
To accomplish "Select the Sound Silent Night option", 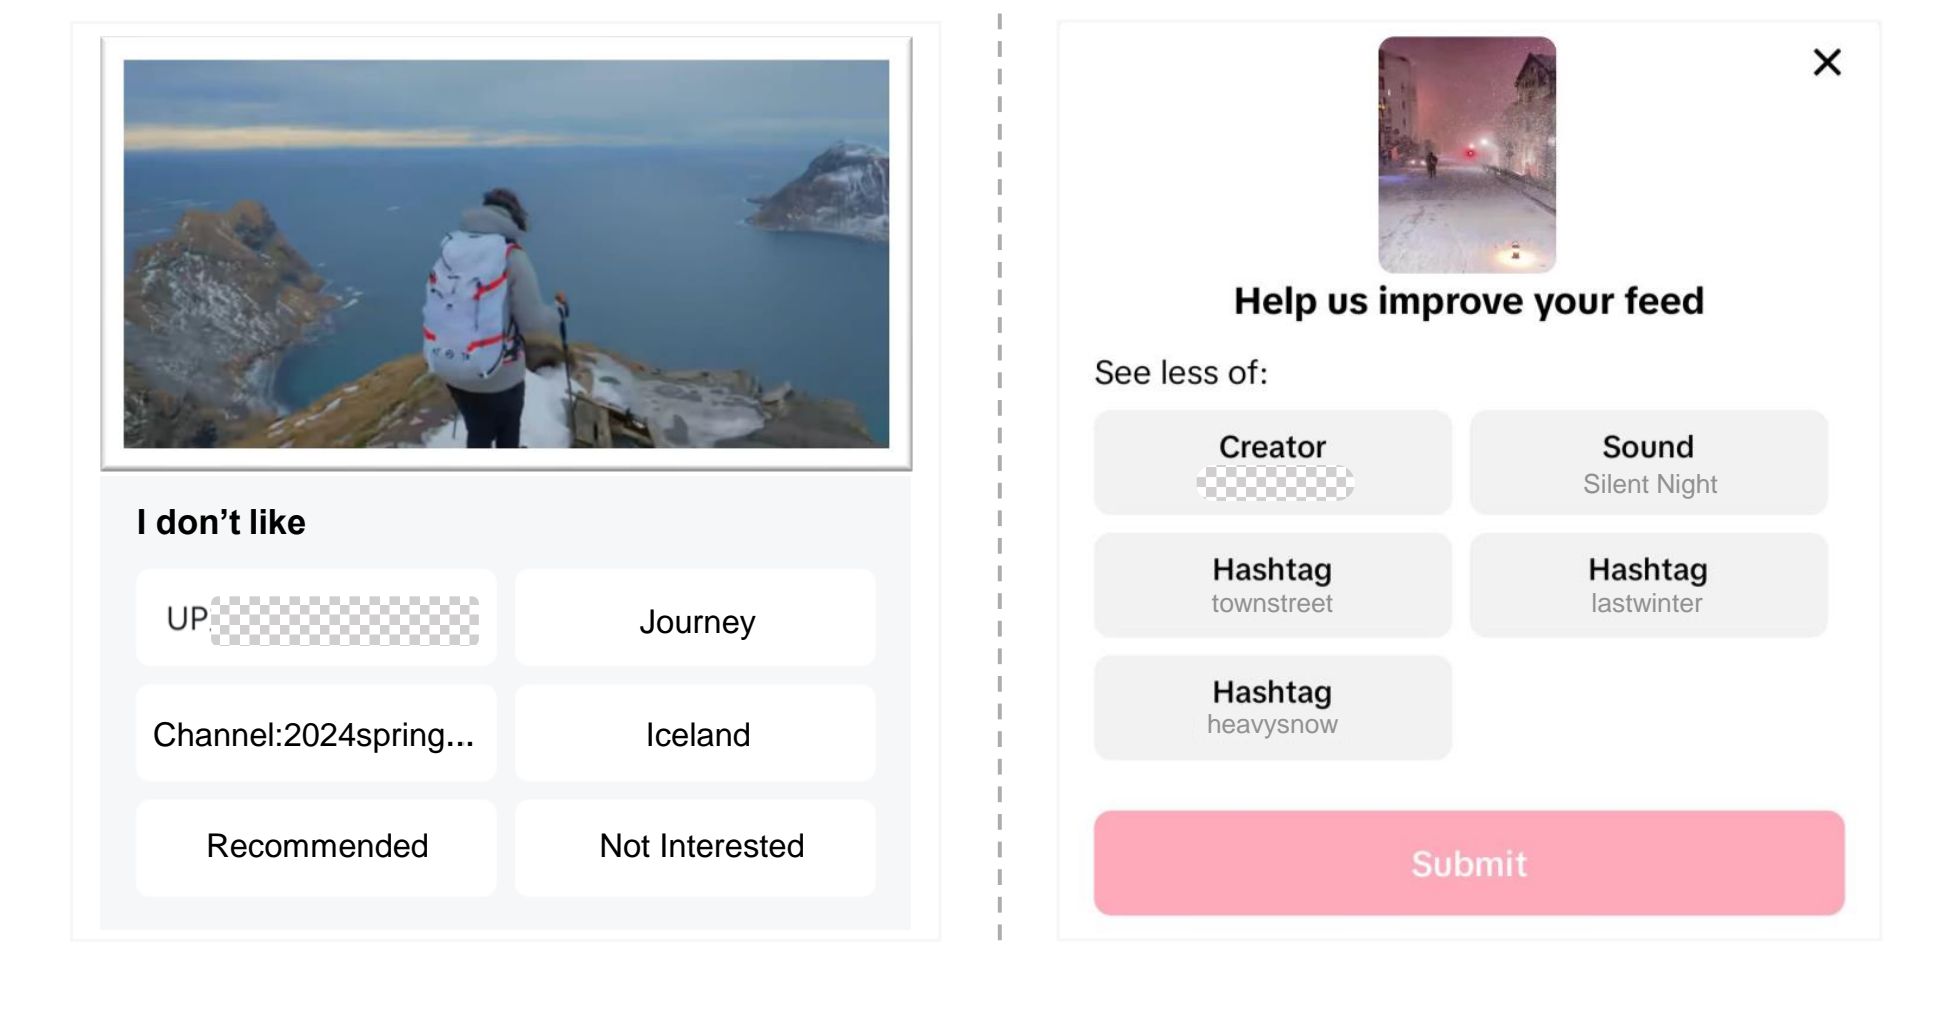I will point(1648,463).
